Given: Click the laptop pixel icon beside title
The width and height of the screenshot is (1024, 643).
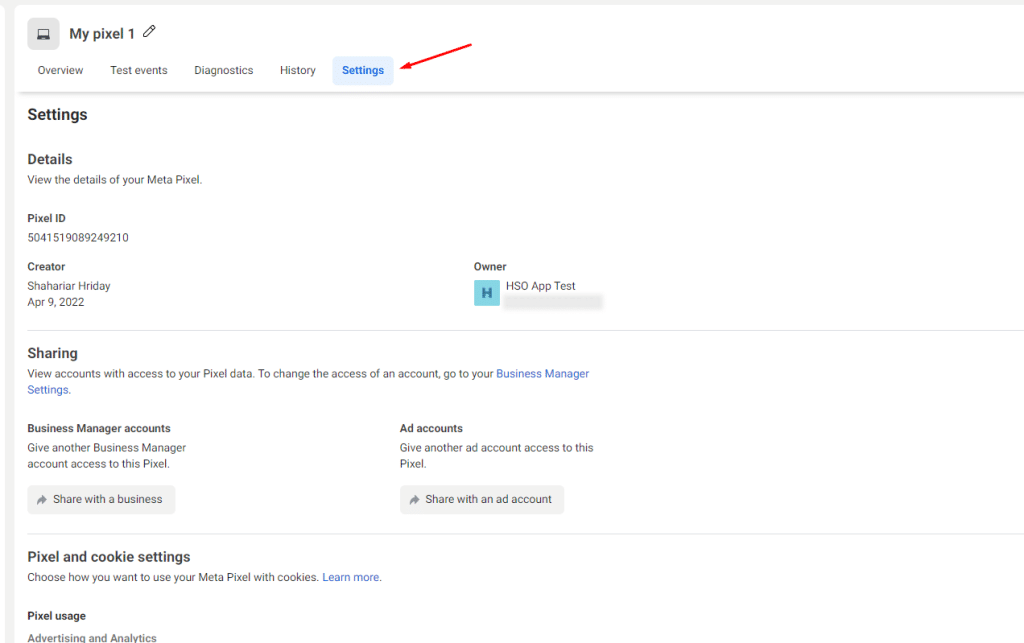Looking at the screenshot, I should coord(43,34).
